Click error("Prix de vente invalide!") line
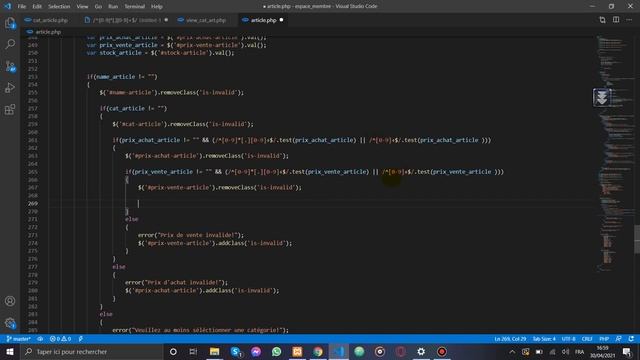 [x=191, y=235]
